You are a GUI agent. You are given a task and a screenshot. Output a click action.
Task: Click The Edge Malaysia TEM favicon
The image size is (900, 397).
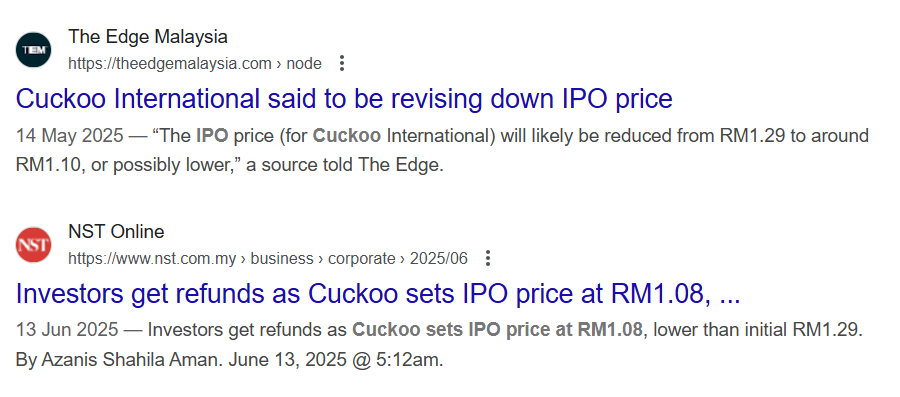tap(33, 50)
